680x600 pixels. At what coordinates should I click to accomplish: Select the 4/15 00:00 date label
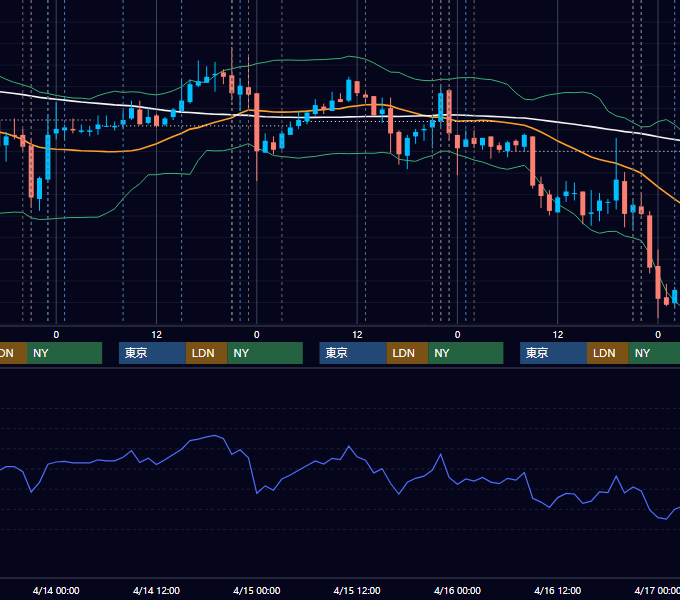coord(257,590)
